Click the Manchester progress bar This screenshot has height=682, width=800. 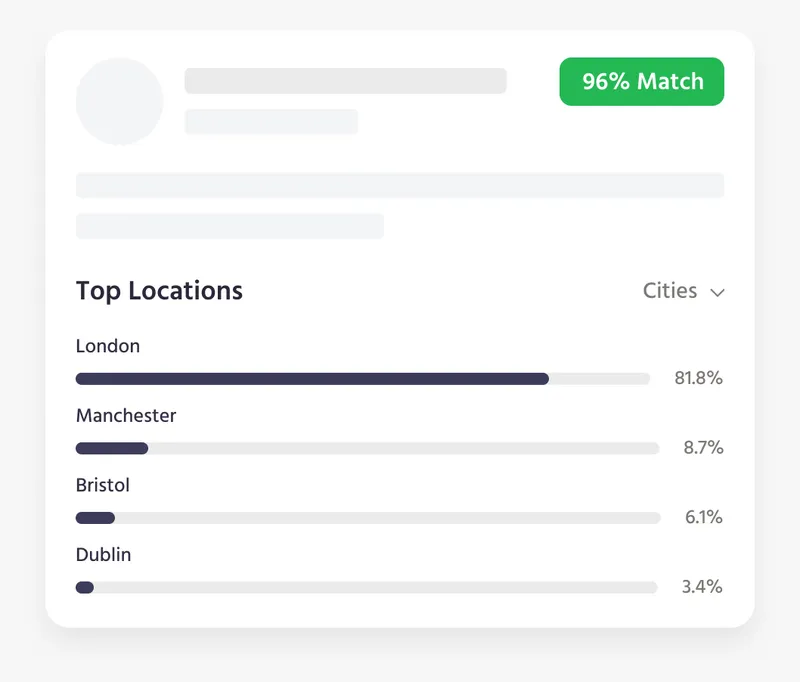(x=367, y=448)
